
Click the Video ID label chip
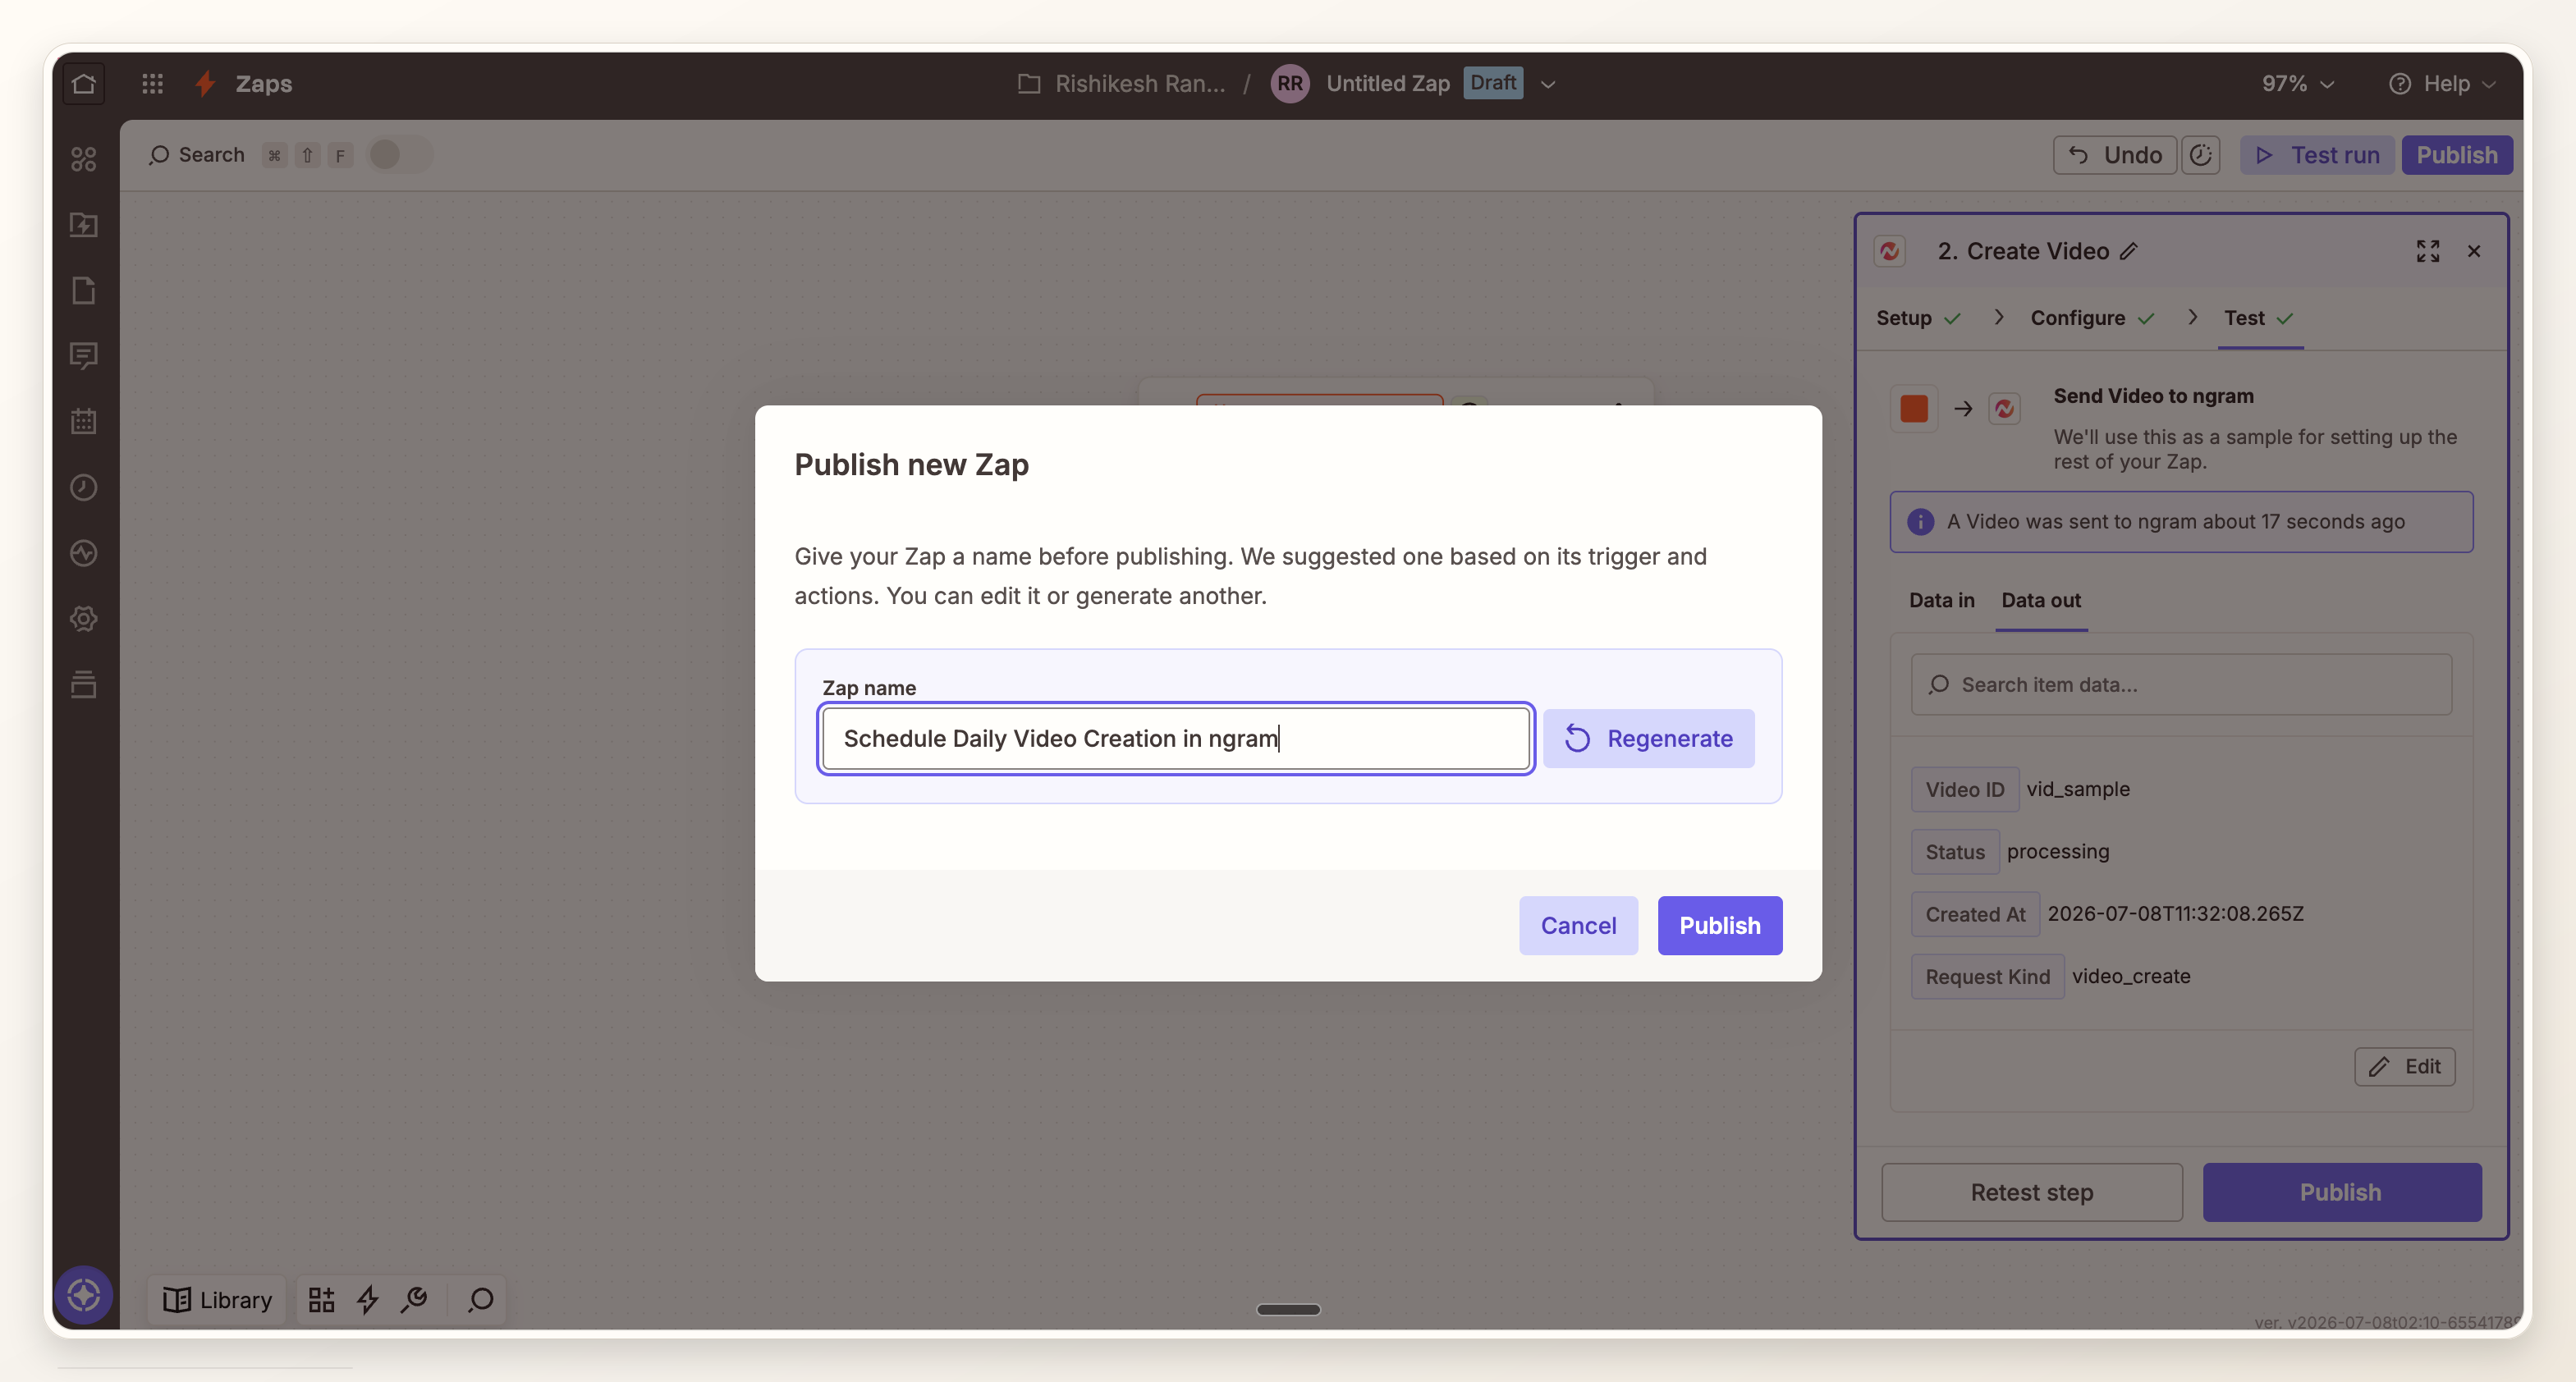pyautogui.click(x=1965, y=789)
